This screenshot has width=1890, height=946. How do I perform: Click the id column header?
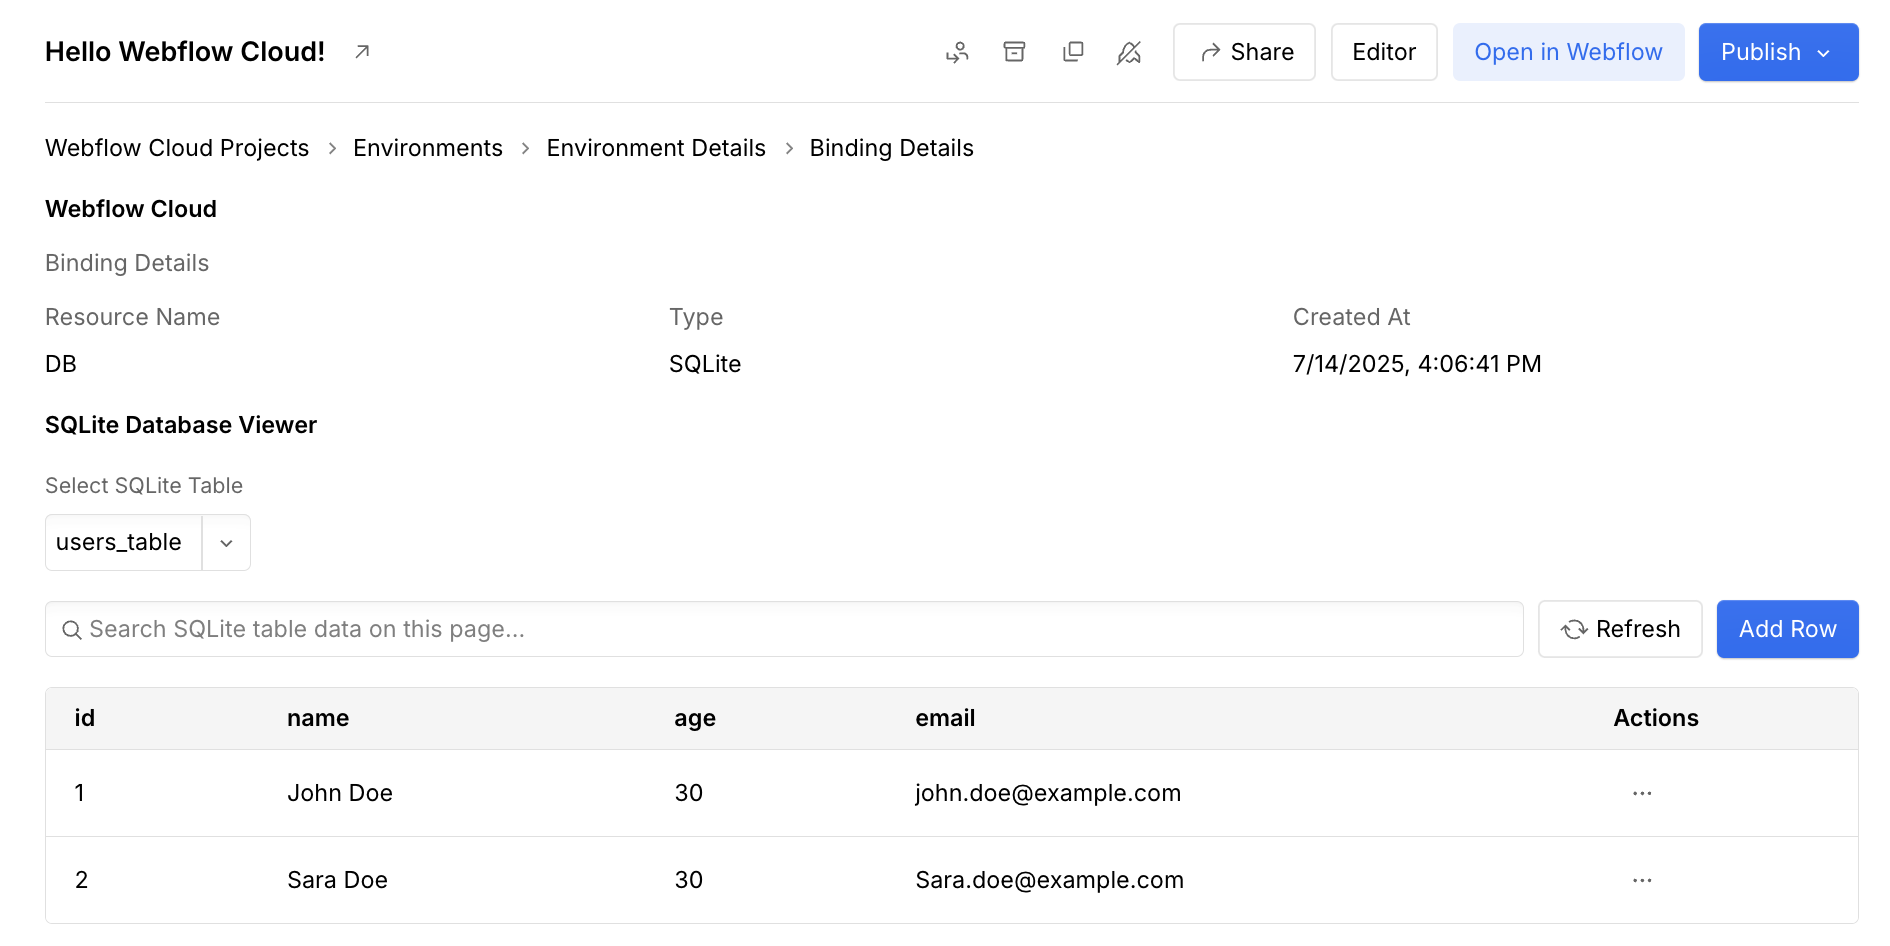tap(85, 718)
